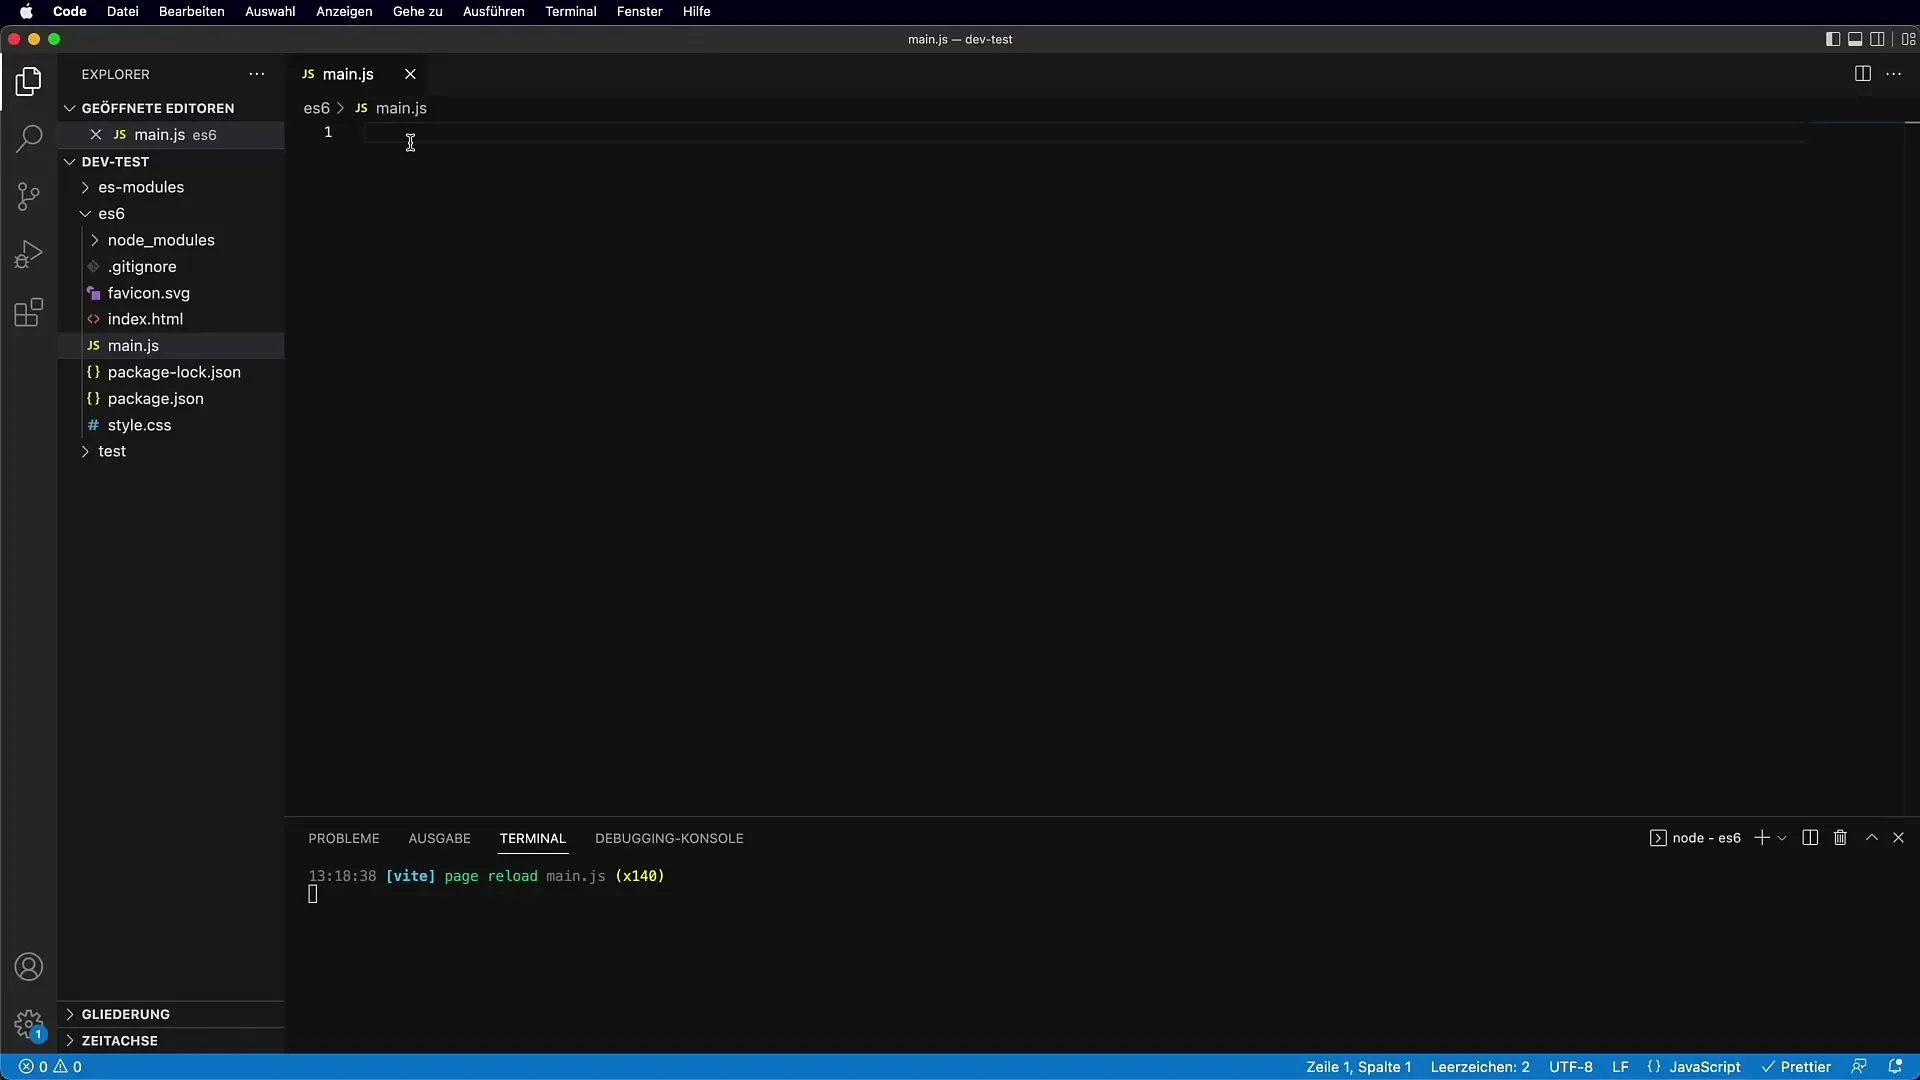Screen dimensions: 1920x1080
Task: Open the Bearbeiten menu
Action: [x=192, y=12]
